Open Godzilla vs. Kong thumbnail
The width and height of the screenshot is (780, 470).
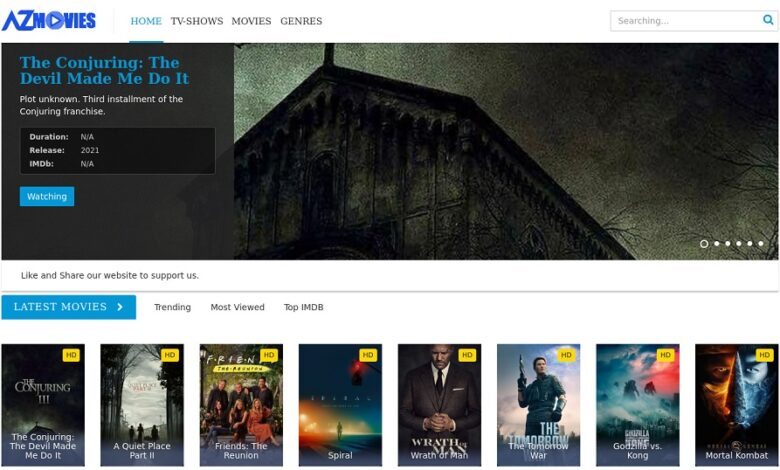click(x=638, y=405)
